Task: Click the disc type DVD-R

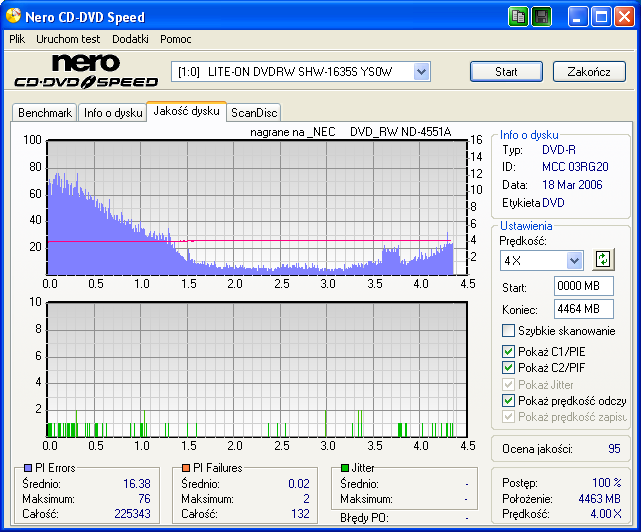Action: click(x=559, y=150)
